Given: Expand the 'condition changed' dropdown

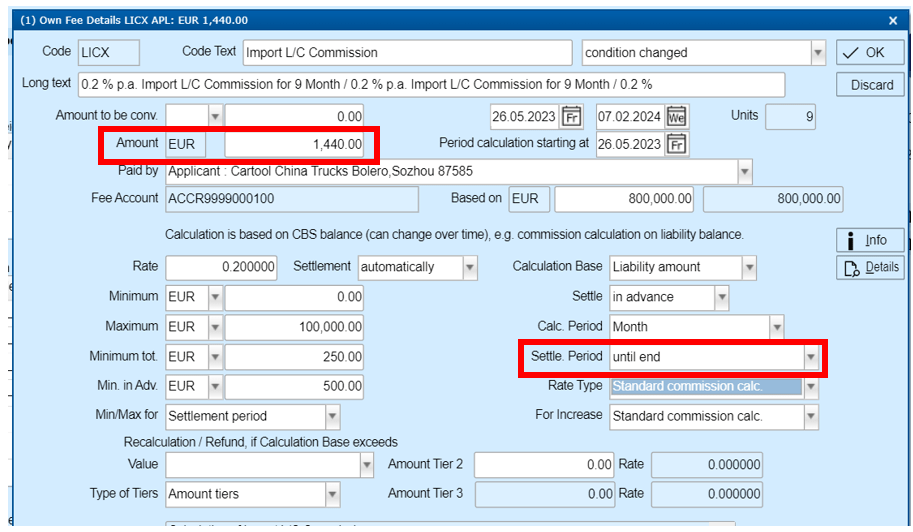Looking at the screenshot, I should point(818,52).
